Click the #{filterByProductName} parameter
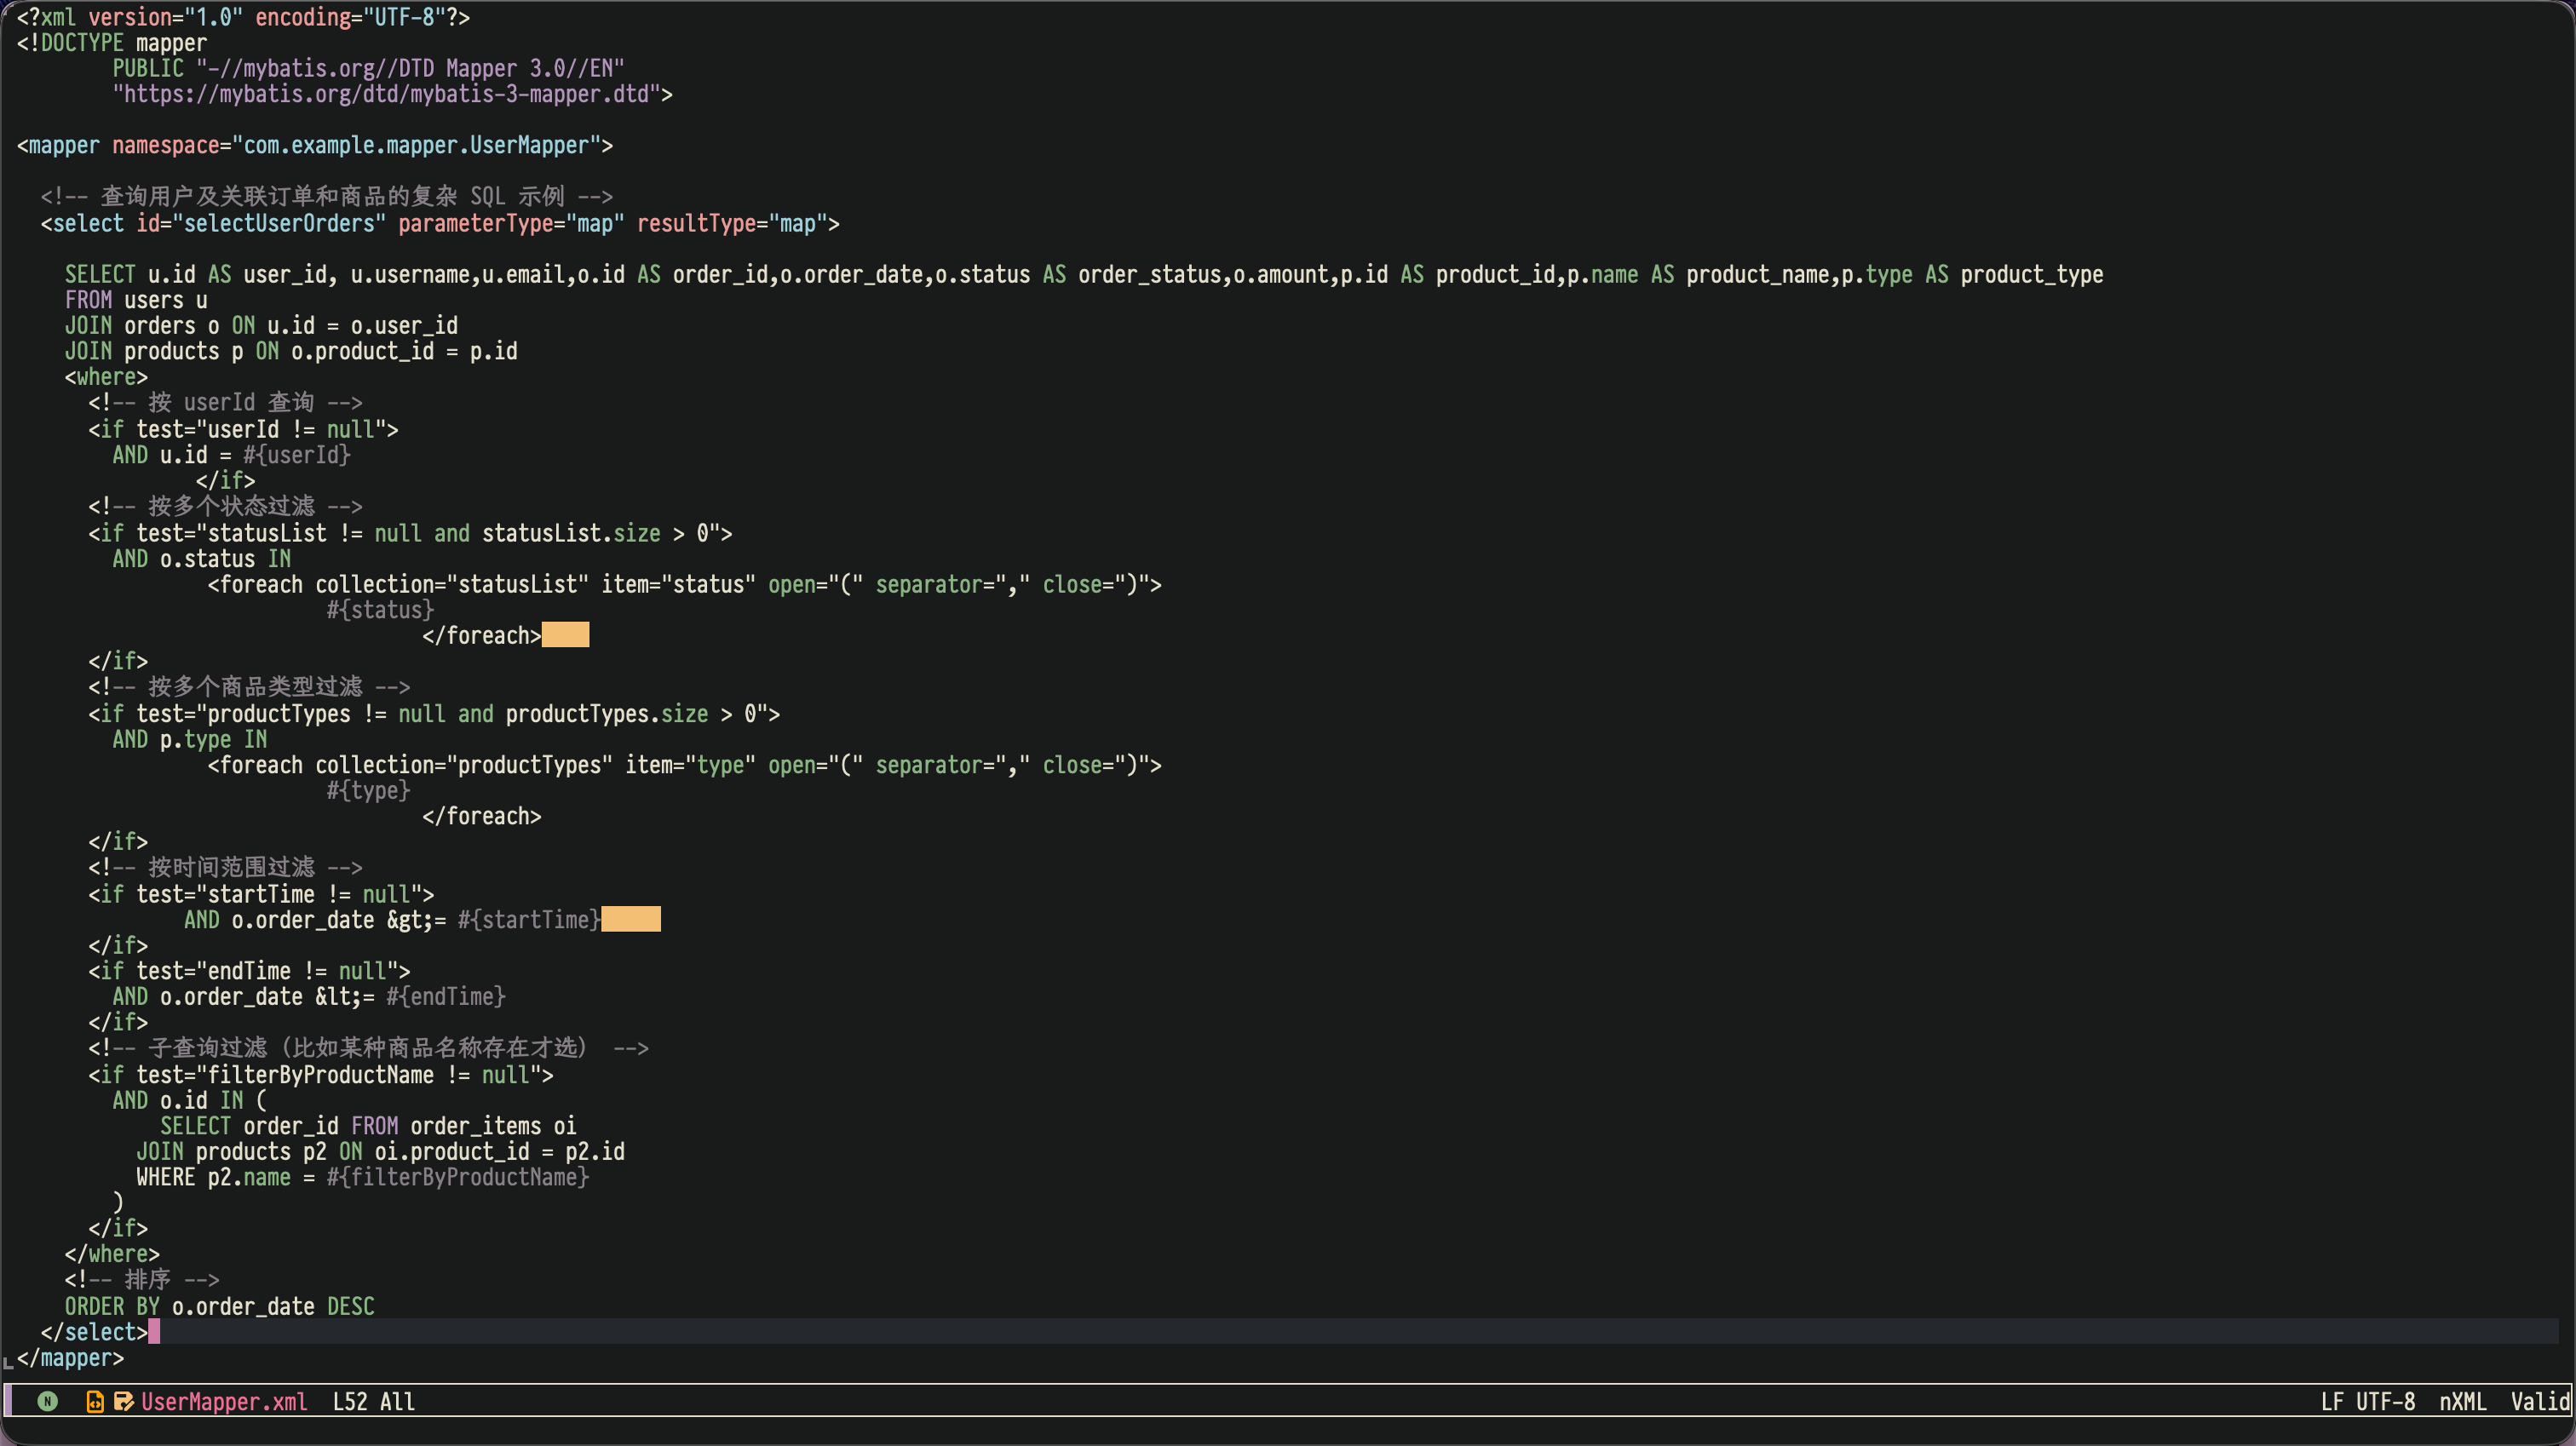This screenshot has height=1446, width=2576. 457,1177
